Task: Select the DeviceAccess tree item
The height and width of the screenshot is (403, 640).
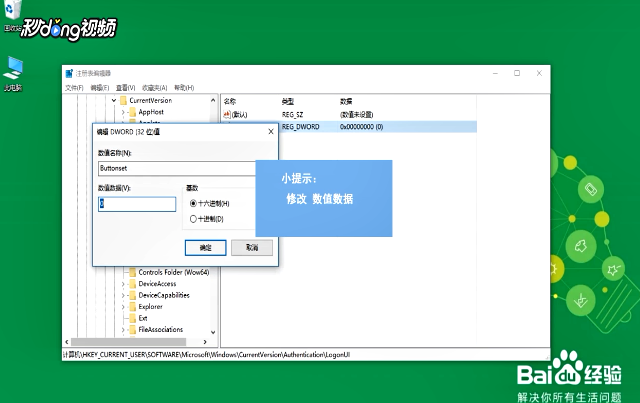Action: click(x=157, y=284)
